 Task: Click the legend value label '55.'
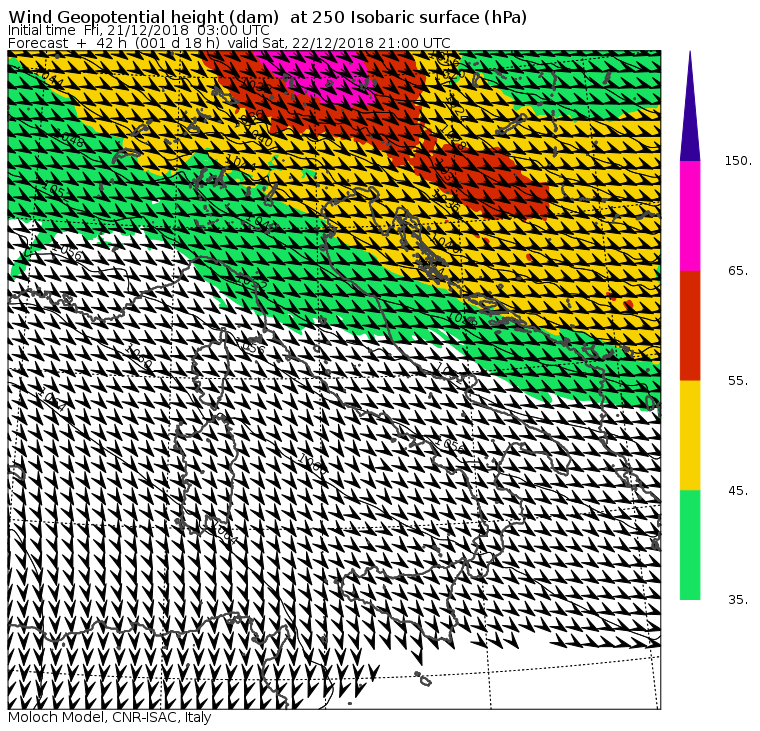point(738,381)
